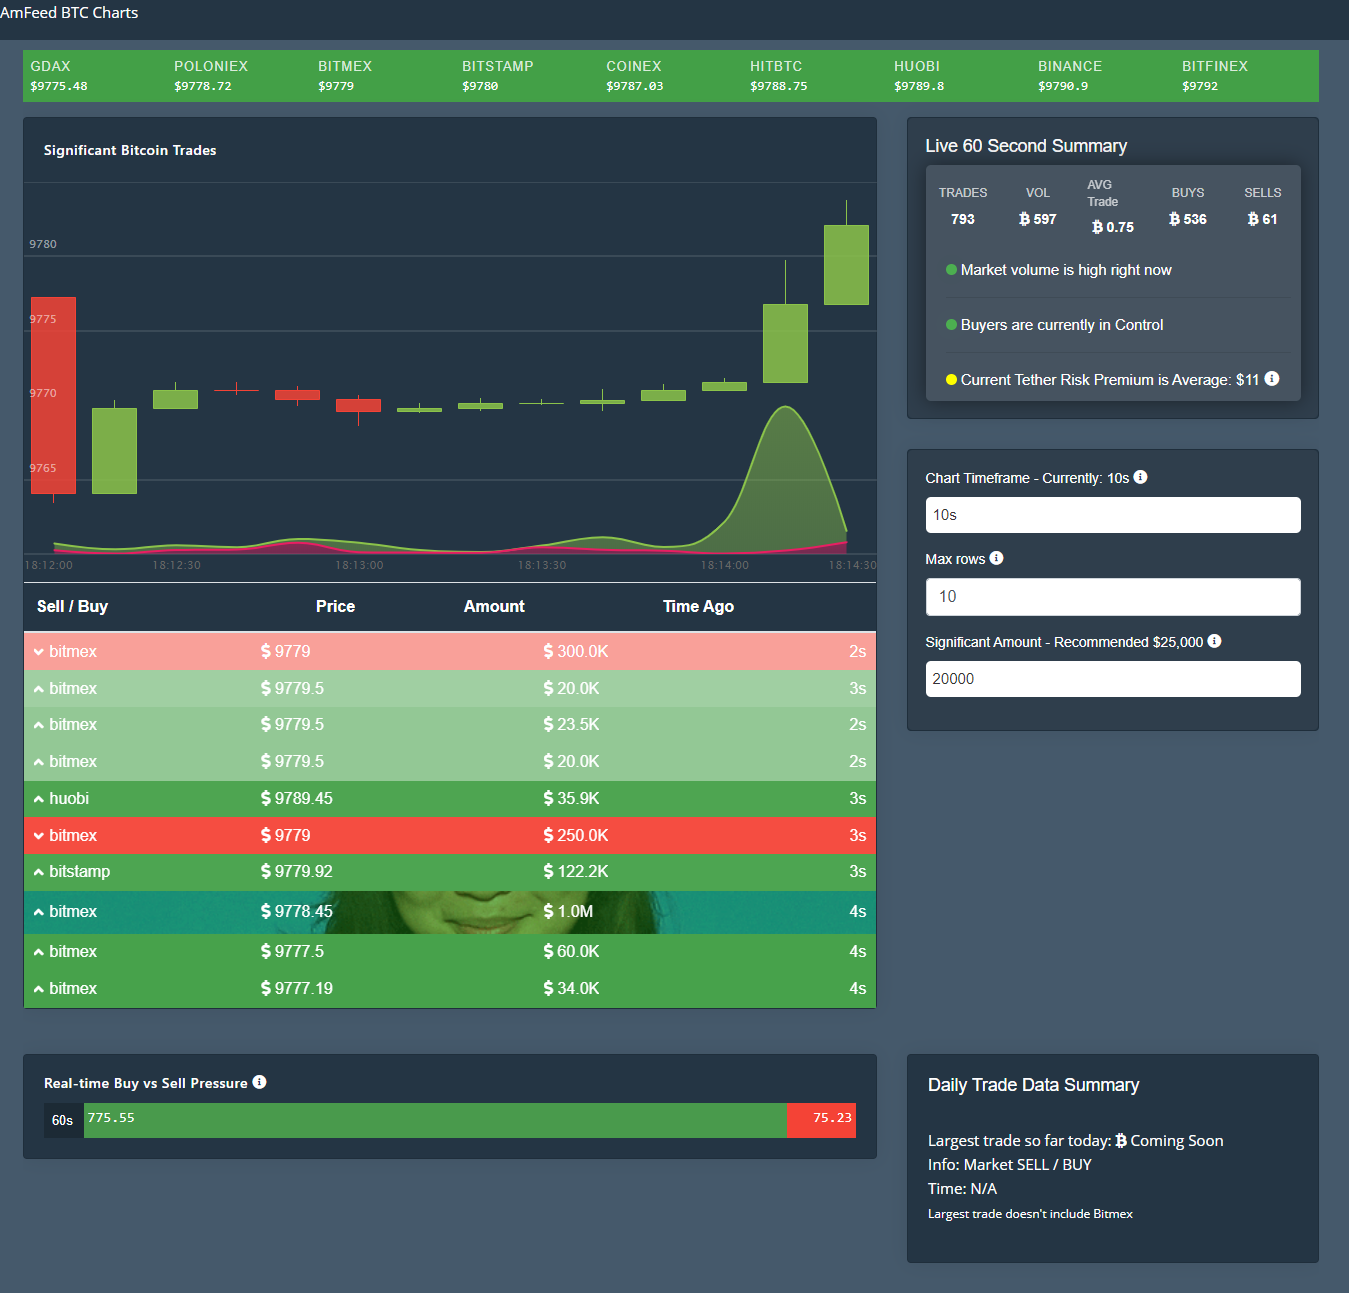Click the Chart Timeframe field showing 10s

point(1113,515)
